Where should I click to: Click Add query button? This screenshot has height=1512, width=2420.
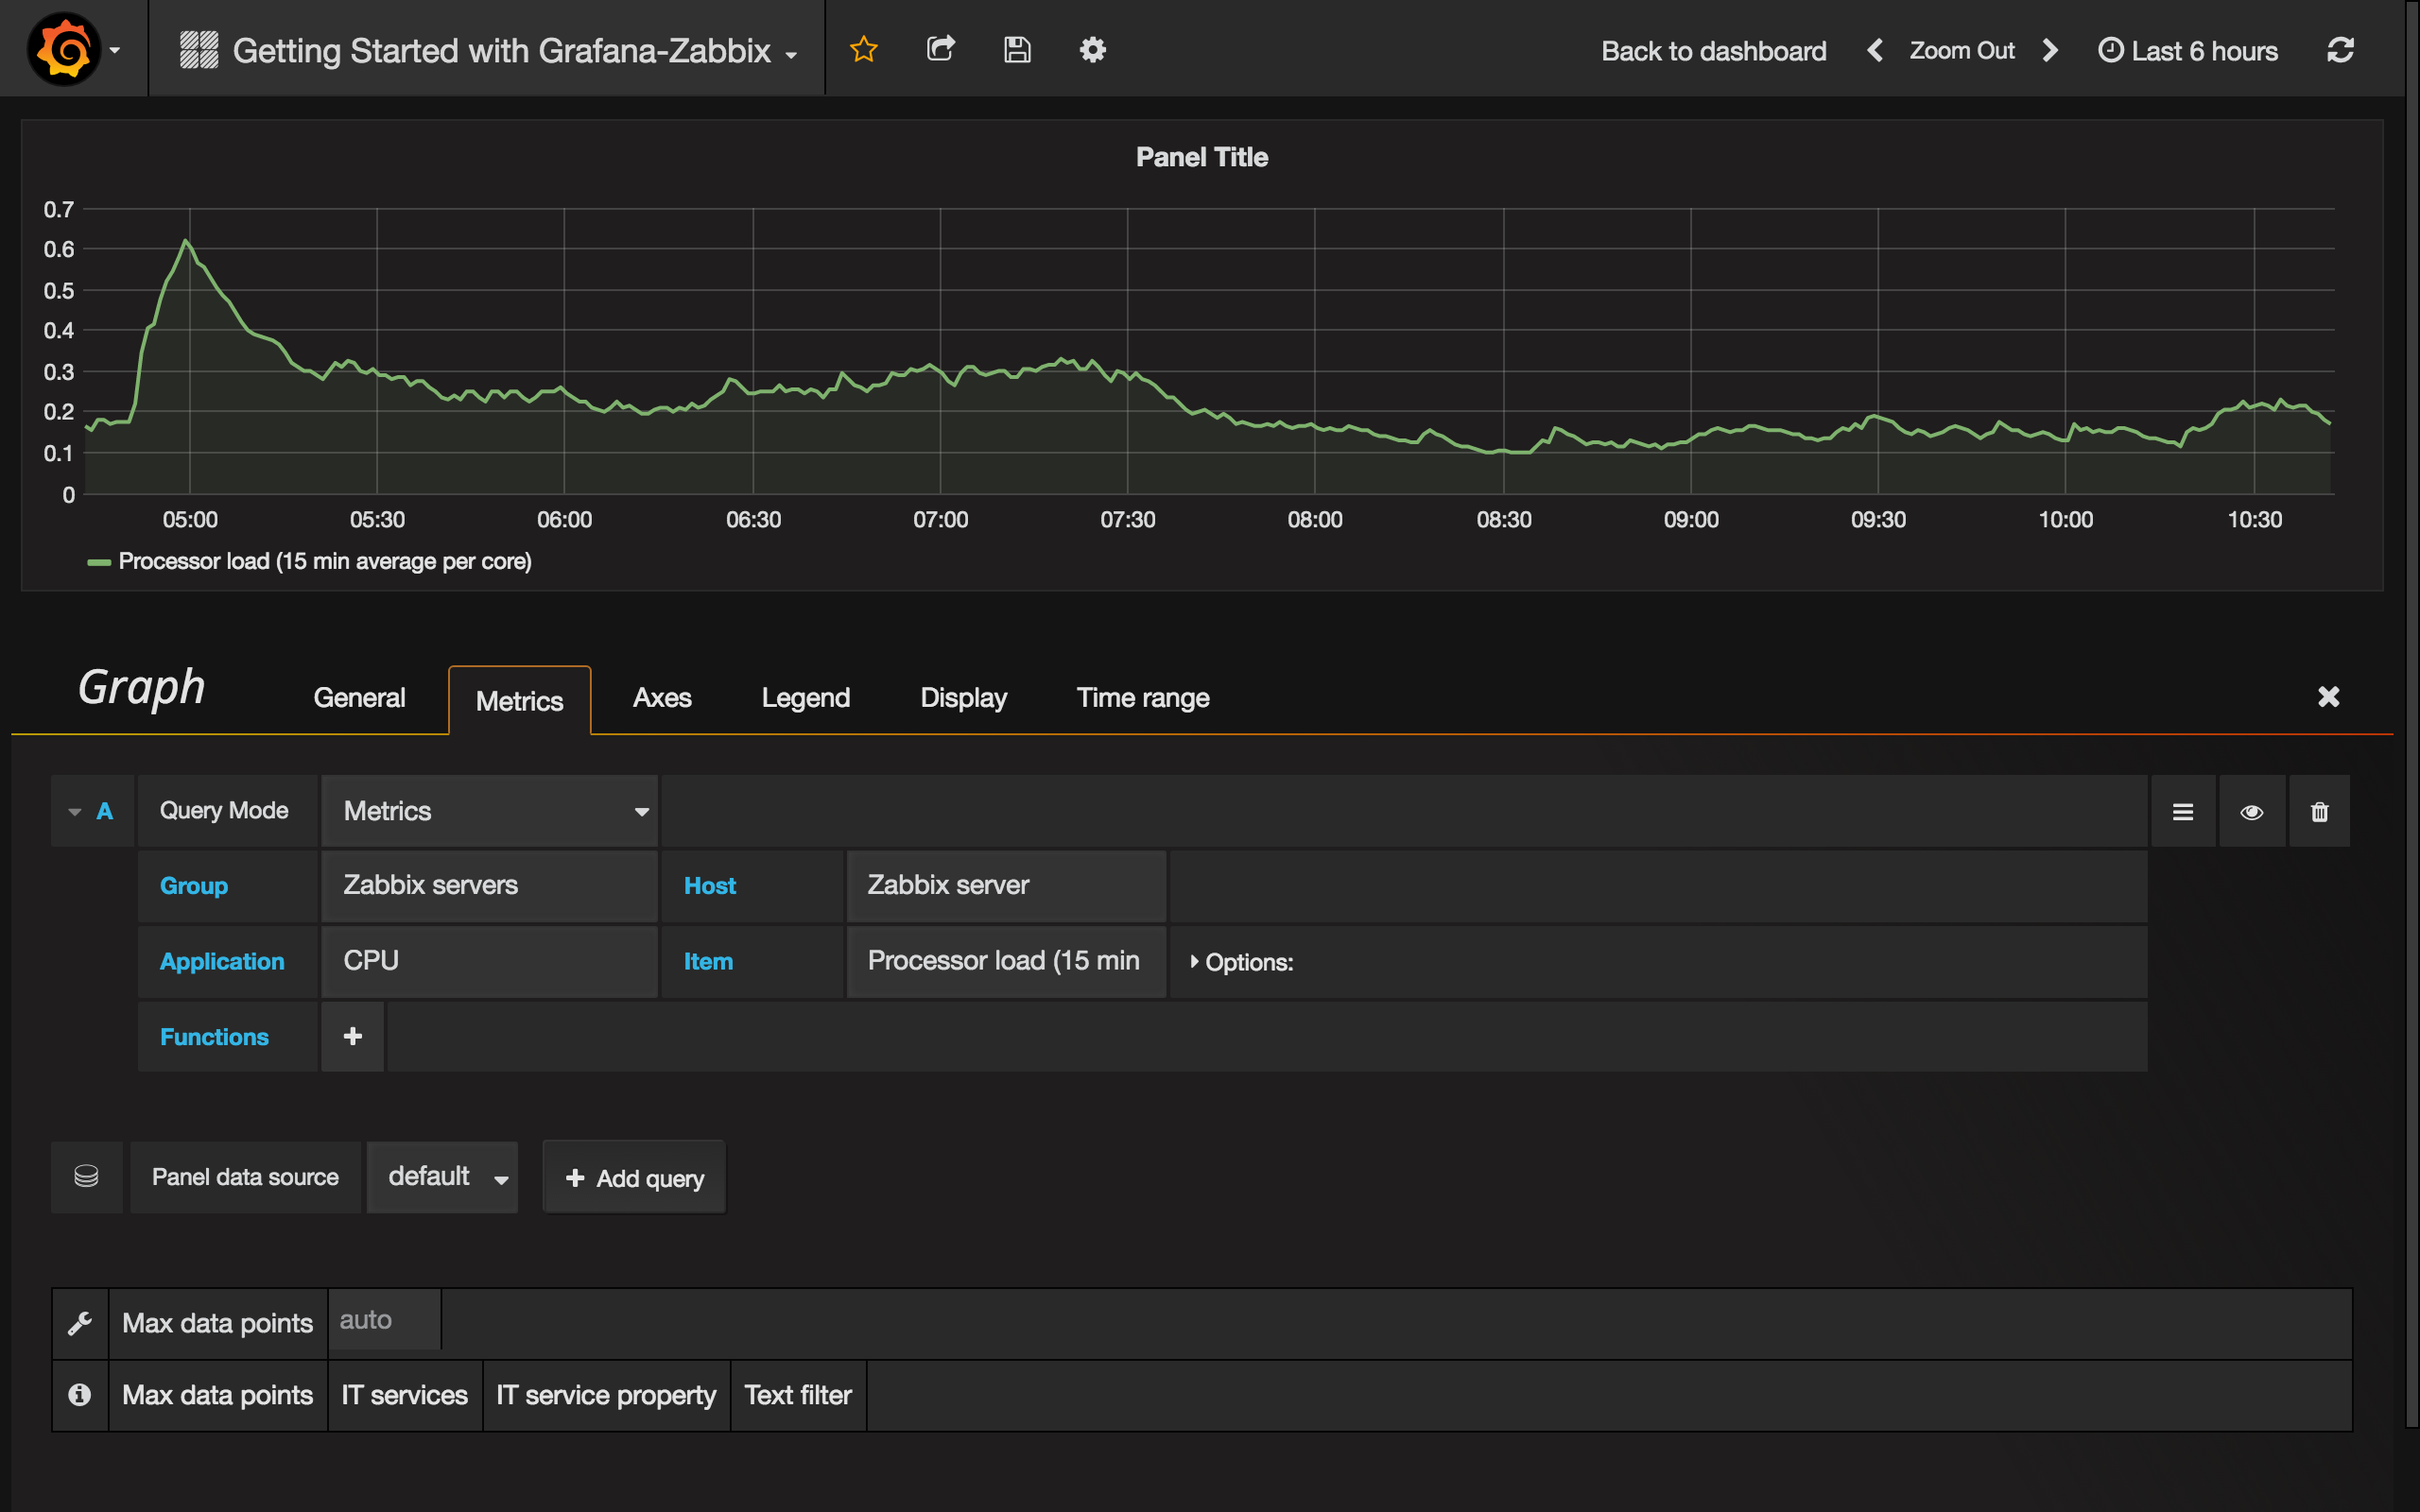pyautogui.click(x=635, y=1178)
